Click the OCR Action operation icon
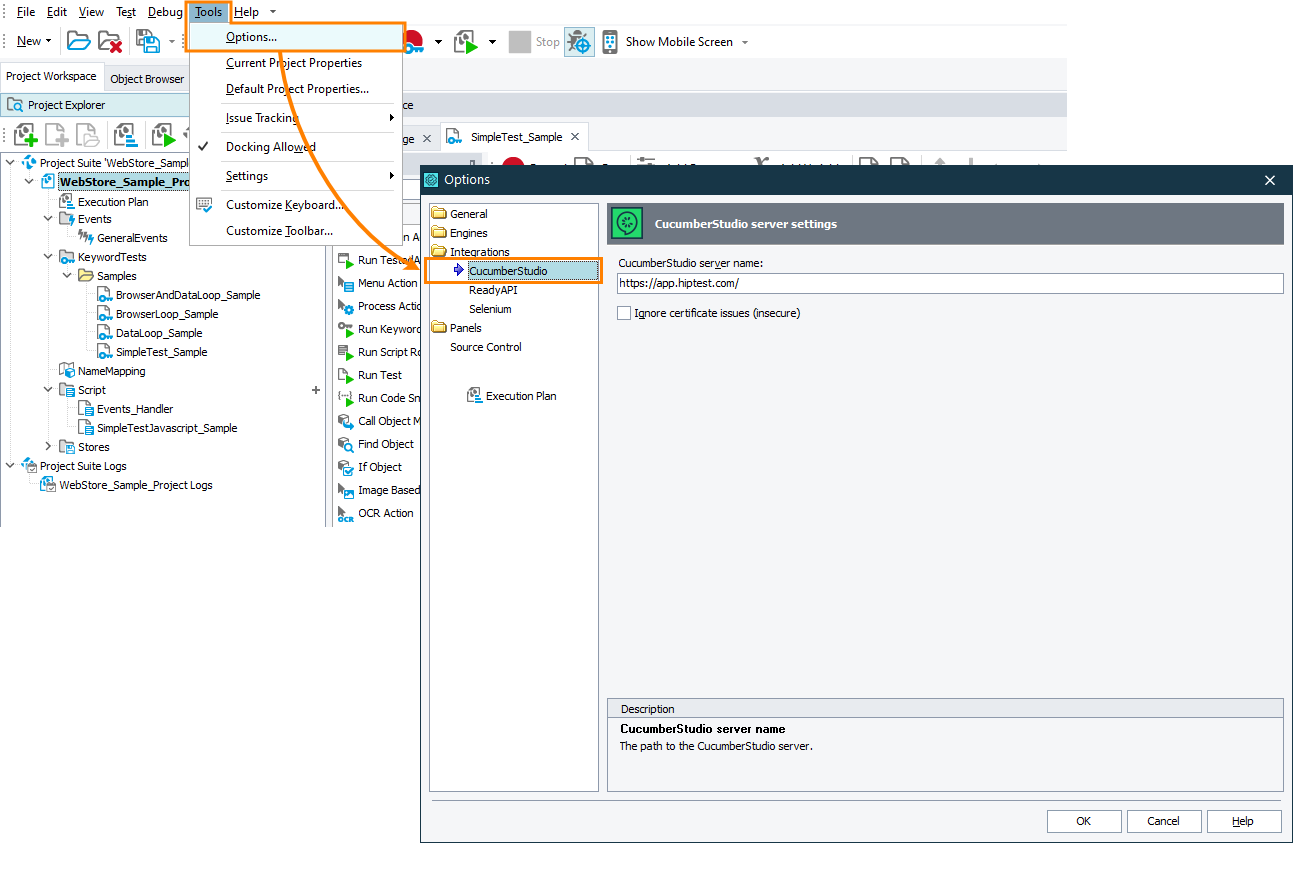Viewport: 1293px width, 878px height. click(346, 513)
